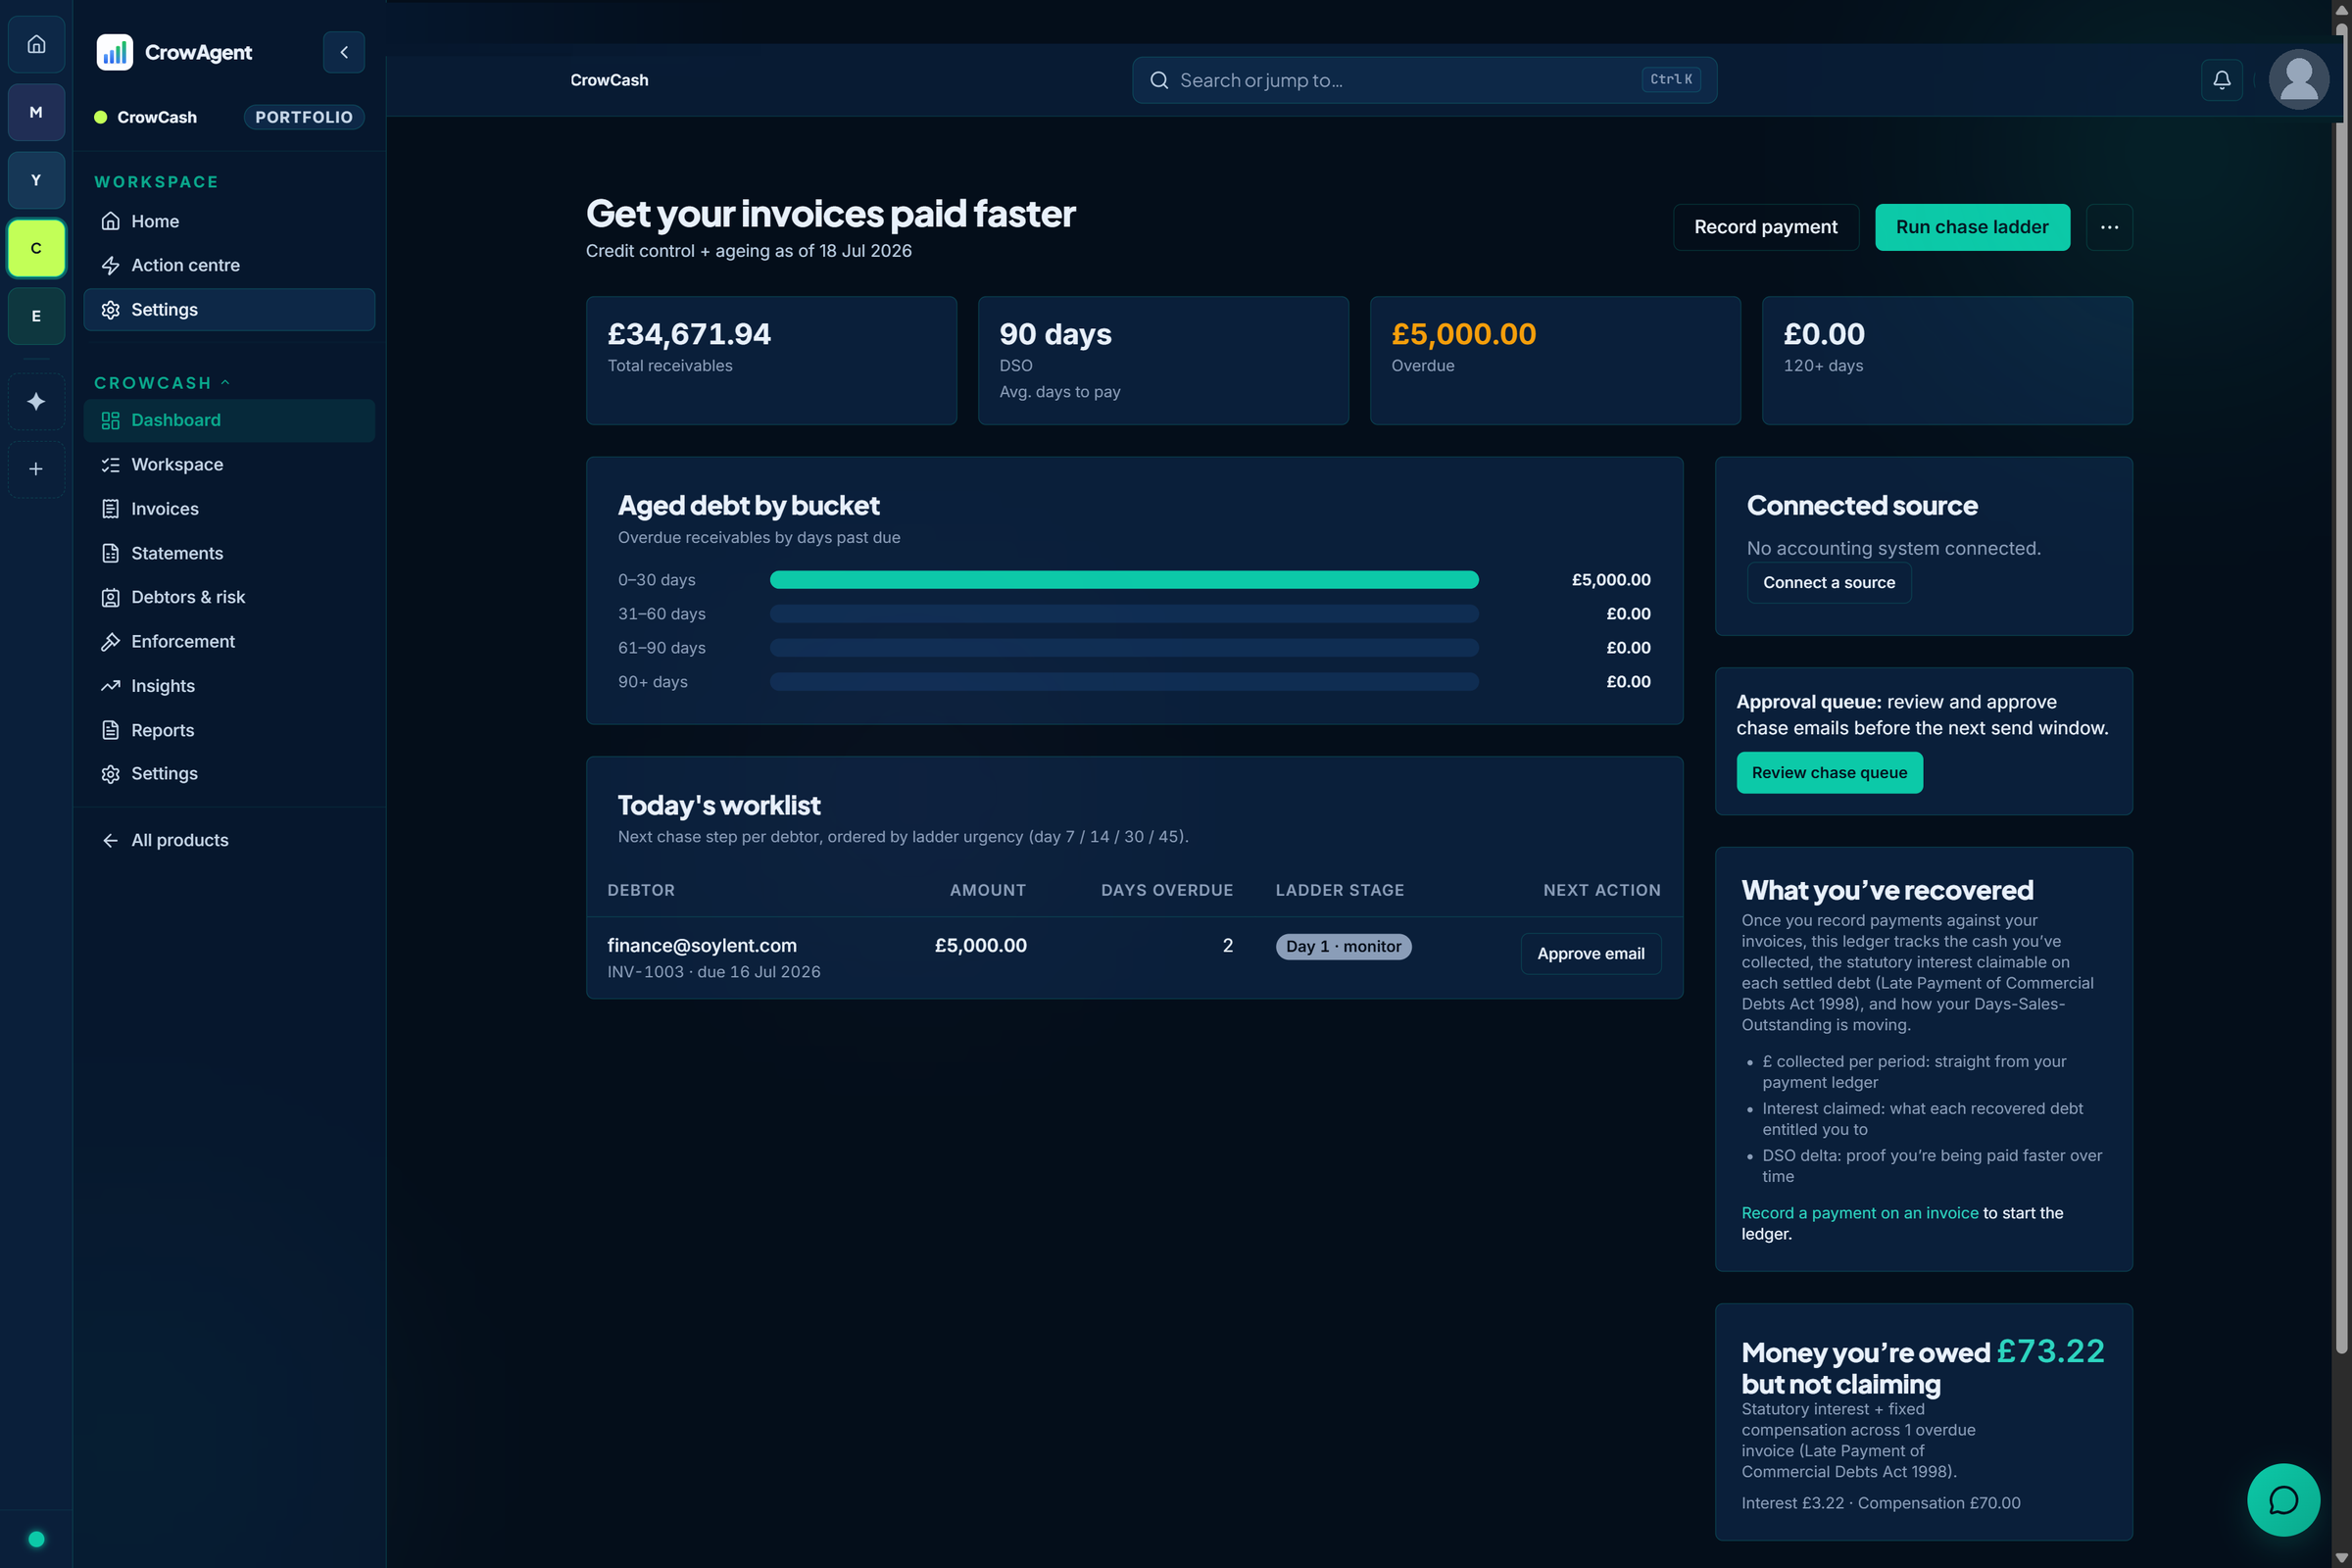Screen dimensions: 2352x1568
Task: Click Connect a source
Action: tap(1829, 583)
